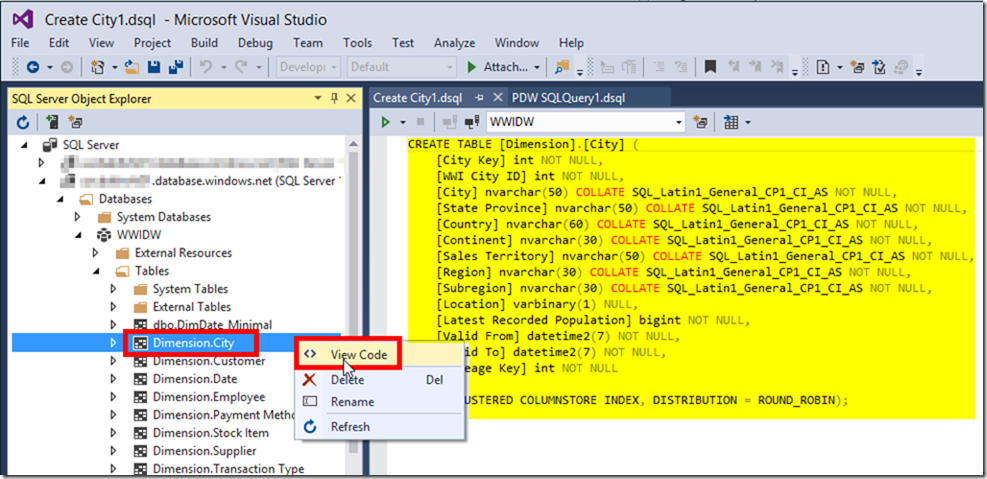Click the Execute query green arrow

coord(386,122)
